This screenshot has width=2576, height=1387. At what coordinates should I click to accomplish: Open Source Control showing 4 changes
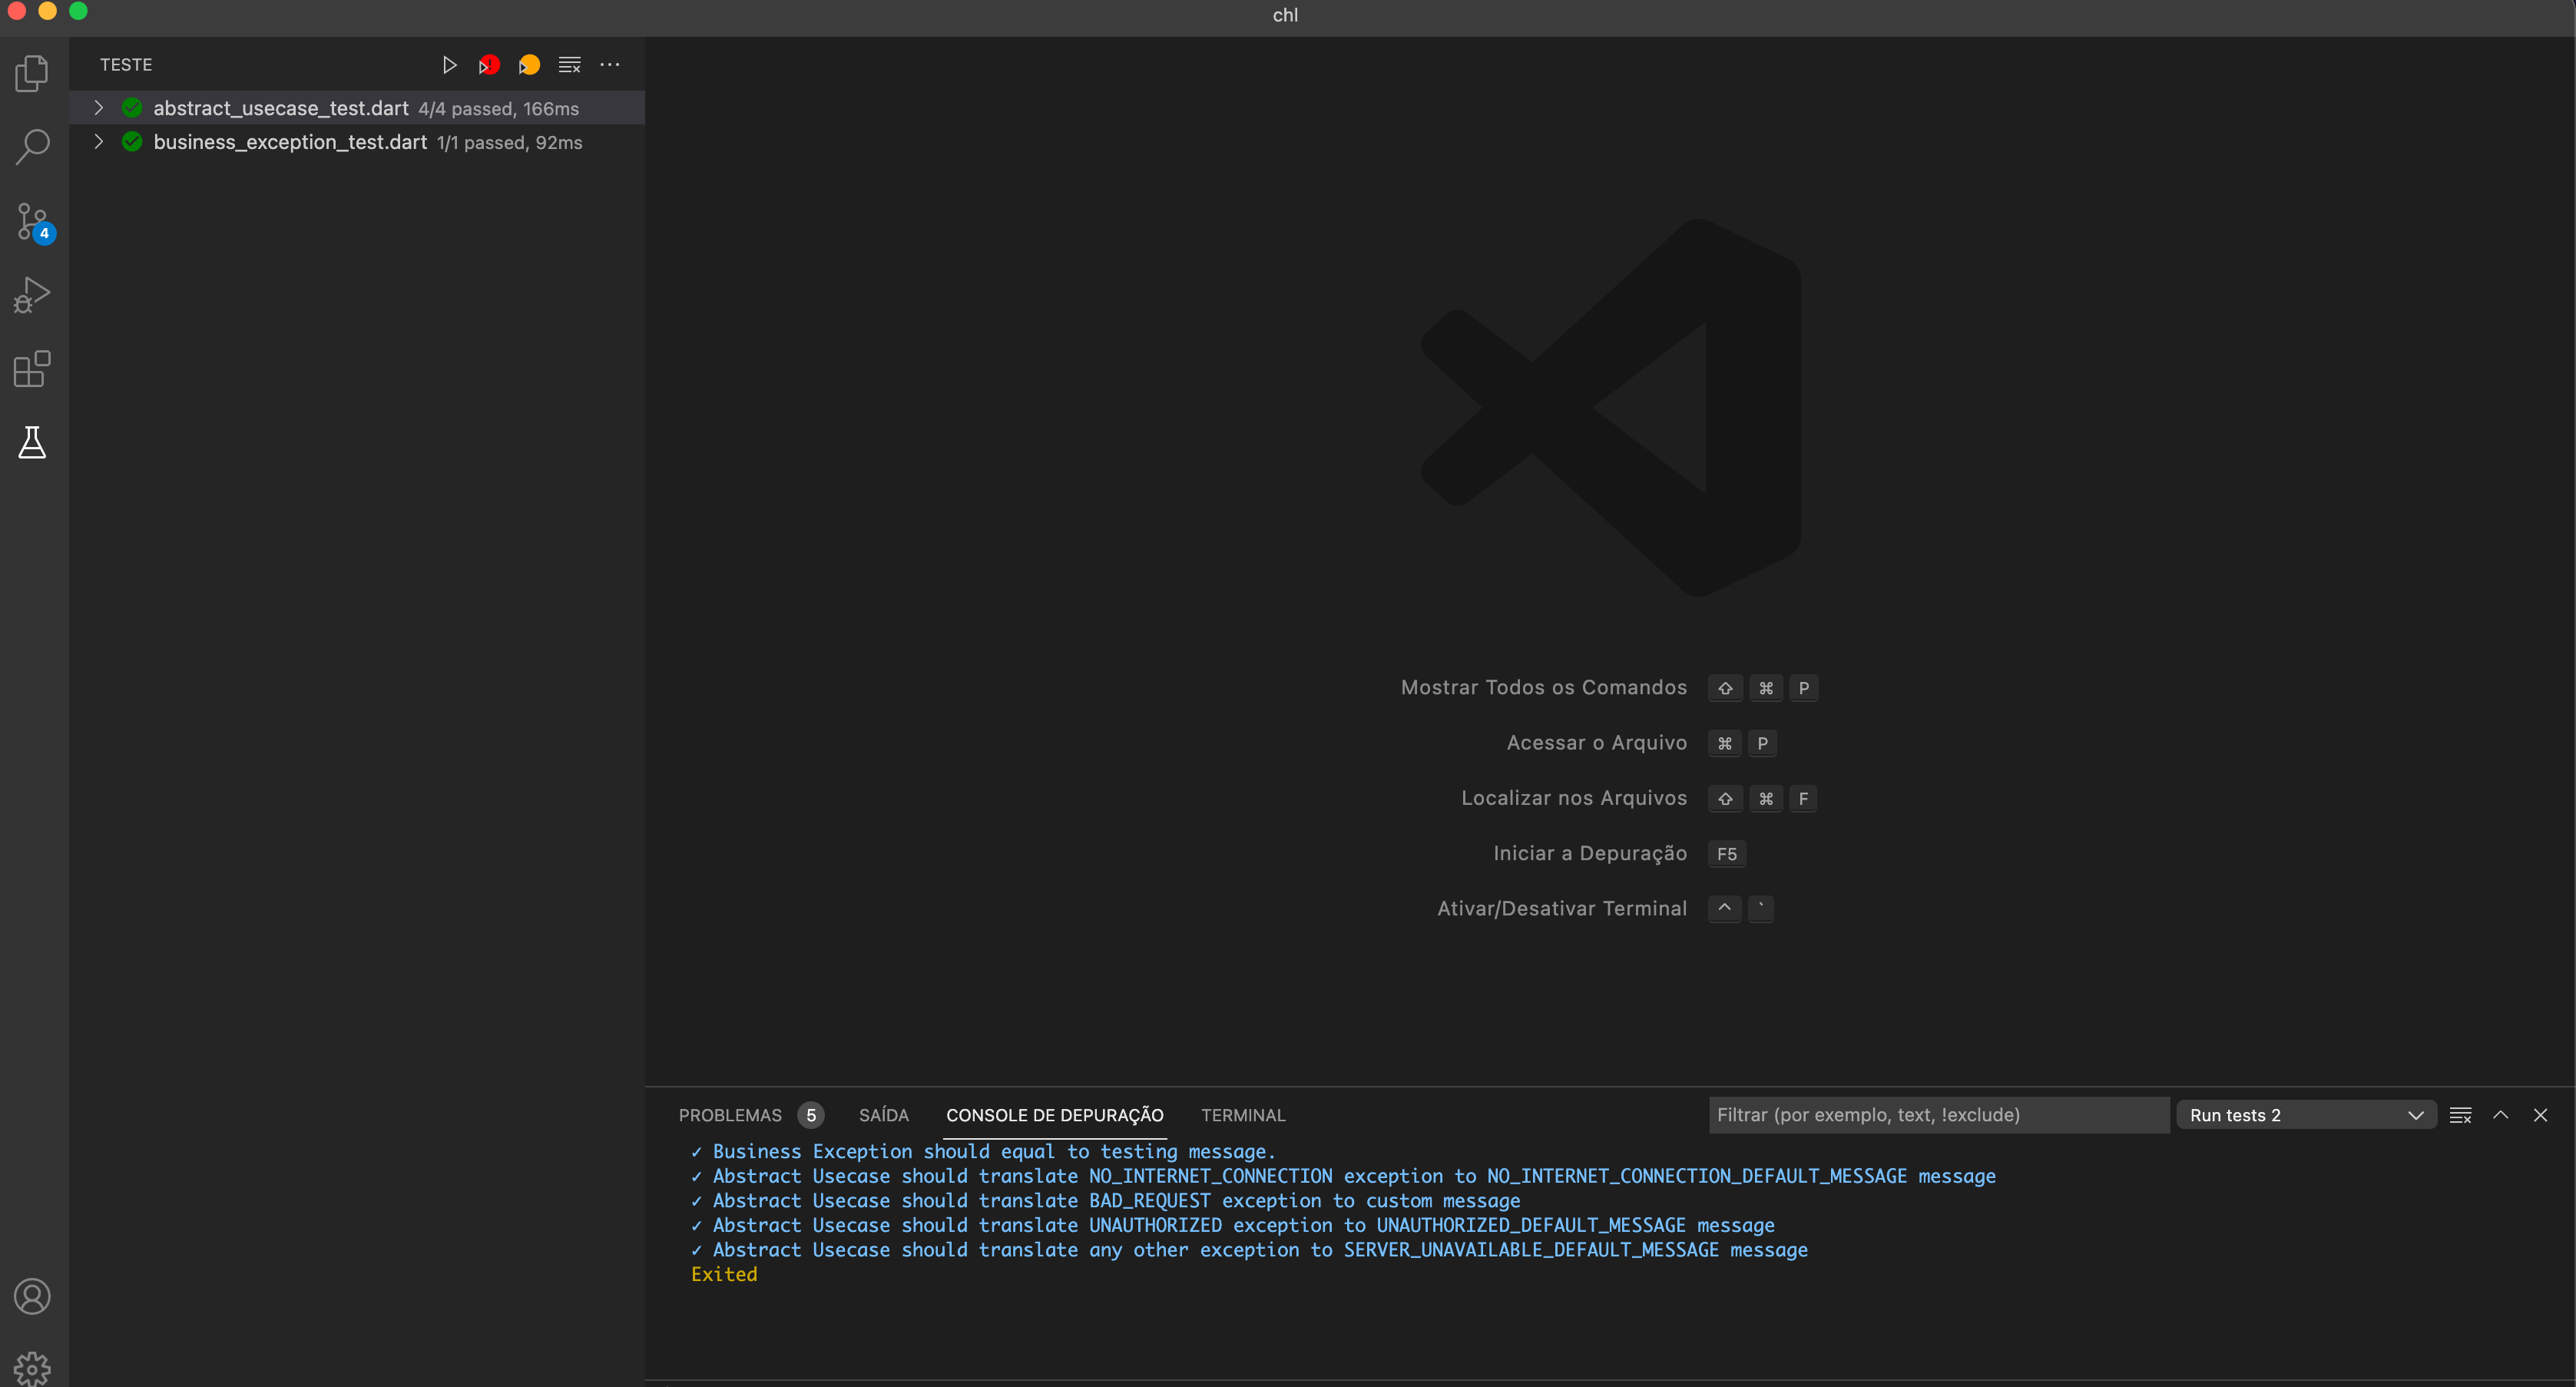click(33, 221)
